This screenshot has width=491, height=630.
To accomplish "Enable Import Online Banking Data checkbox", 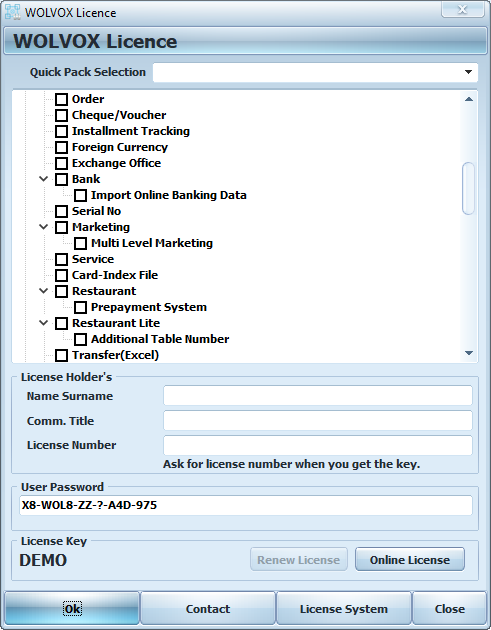I will coord(80,195).
